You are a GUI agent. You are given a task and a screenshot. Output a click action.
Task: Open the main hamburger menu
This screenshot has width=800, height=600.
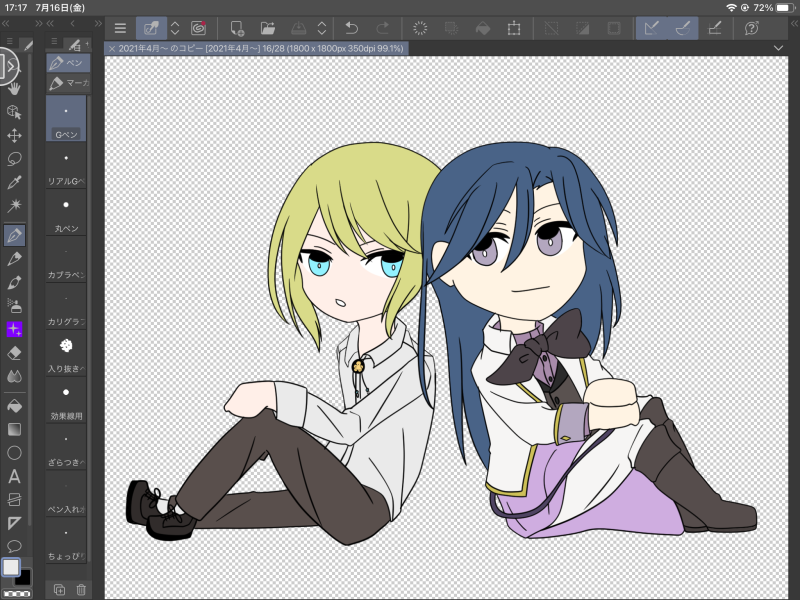[x=120, y=28]
